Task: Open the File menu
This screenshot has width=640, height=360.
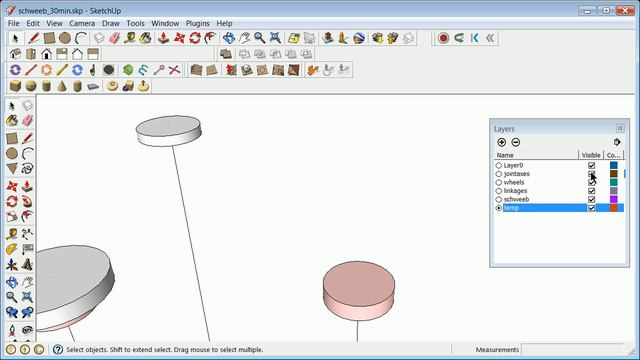Action: tap(13, 23)
